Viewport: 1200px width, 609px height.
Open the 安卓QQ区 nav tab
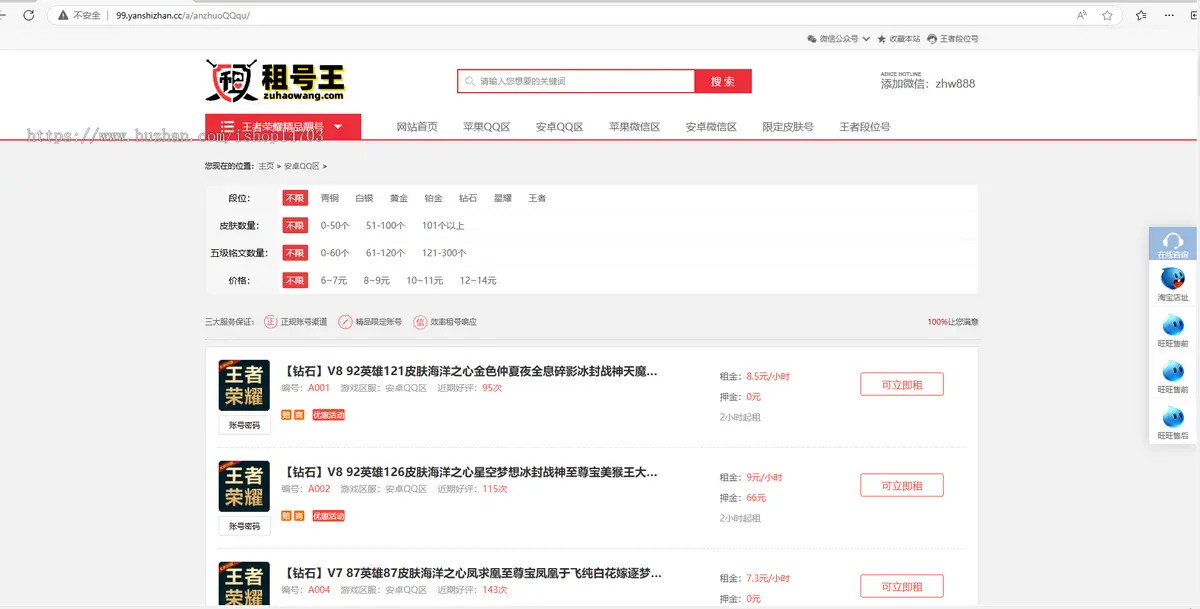point(559,127)
